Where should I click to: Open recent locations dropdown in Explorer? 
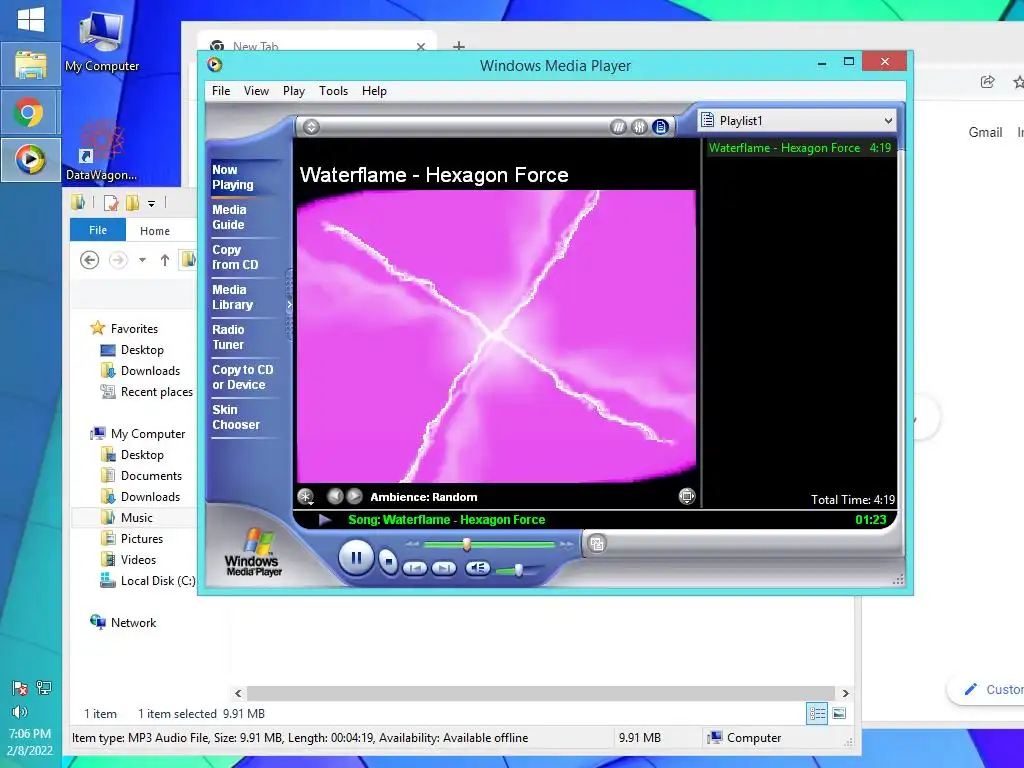click(142, 260)
